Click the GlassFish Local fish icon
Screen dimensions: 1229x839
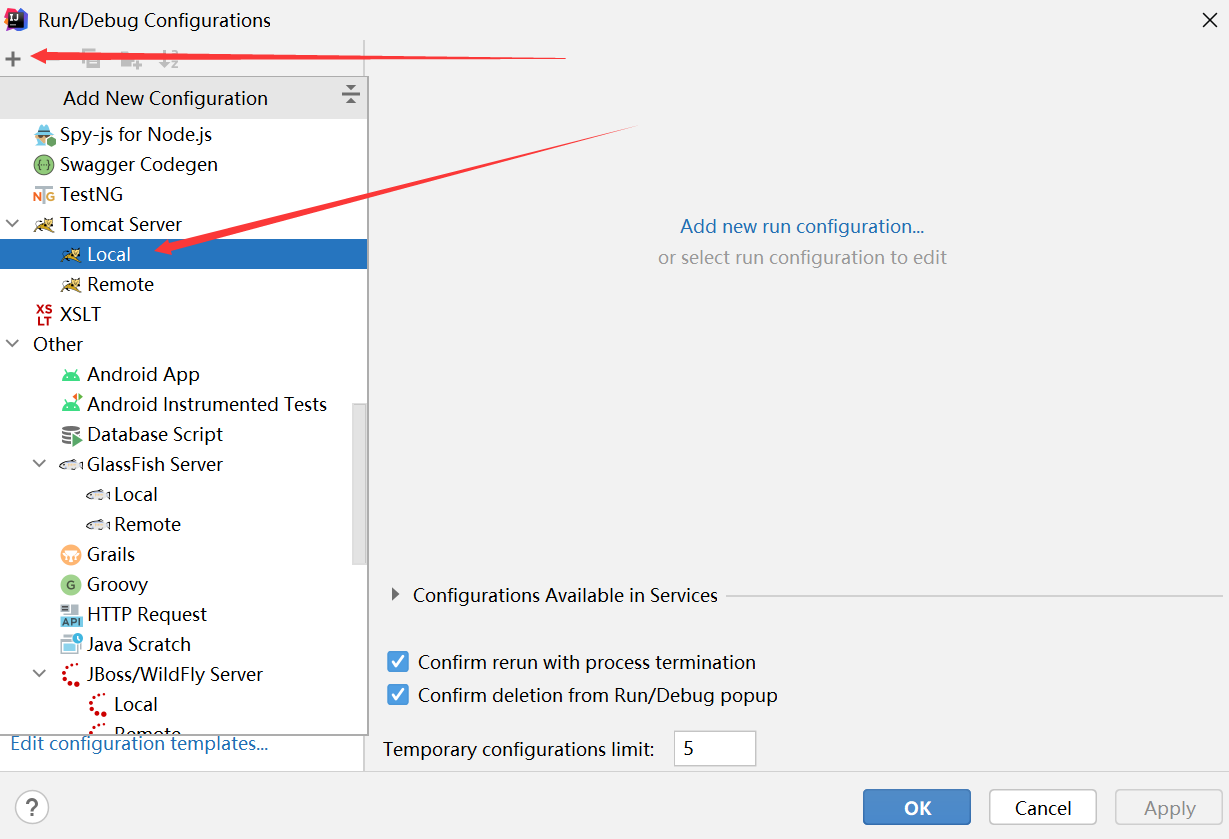98,494
